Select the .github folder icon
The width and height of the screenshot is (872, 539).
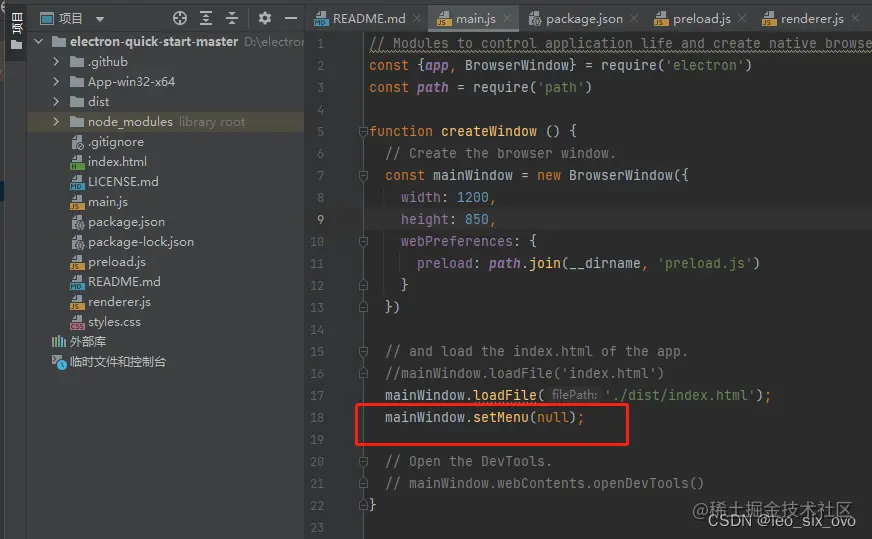[x=77, y=62]
